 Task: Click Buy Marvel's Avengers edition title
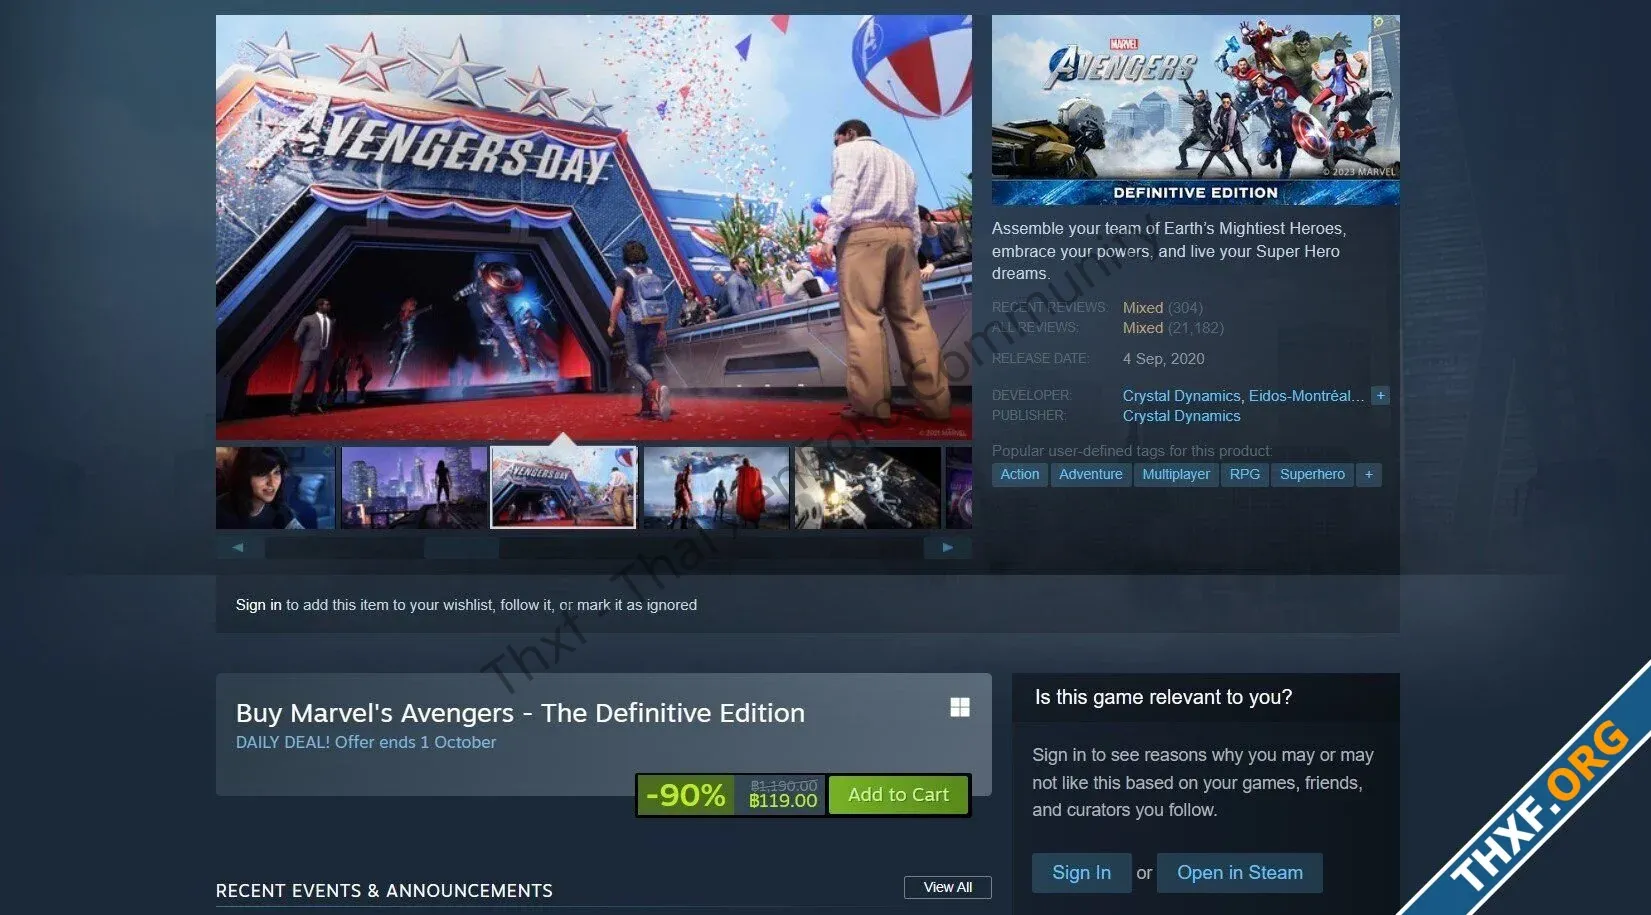click(520, 713)
